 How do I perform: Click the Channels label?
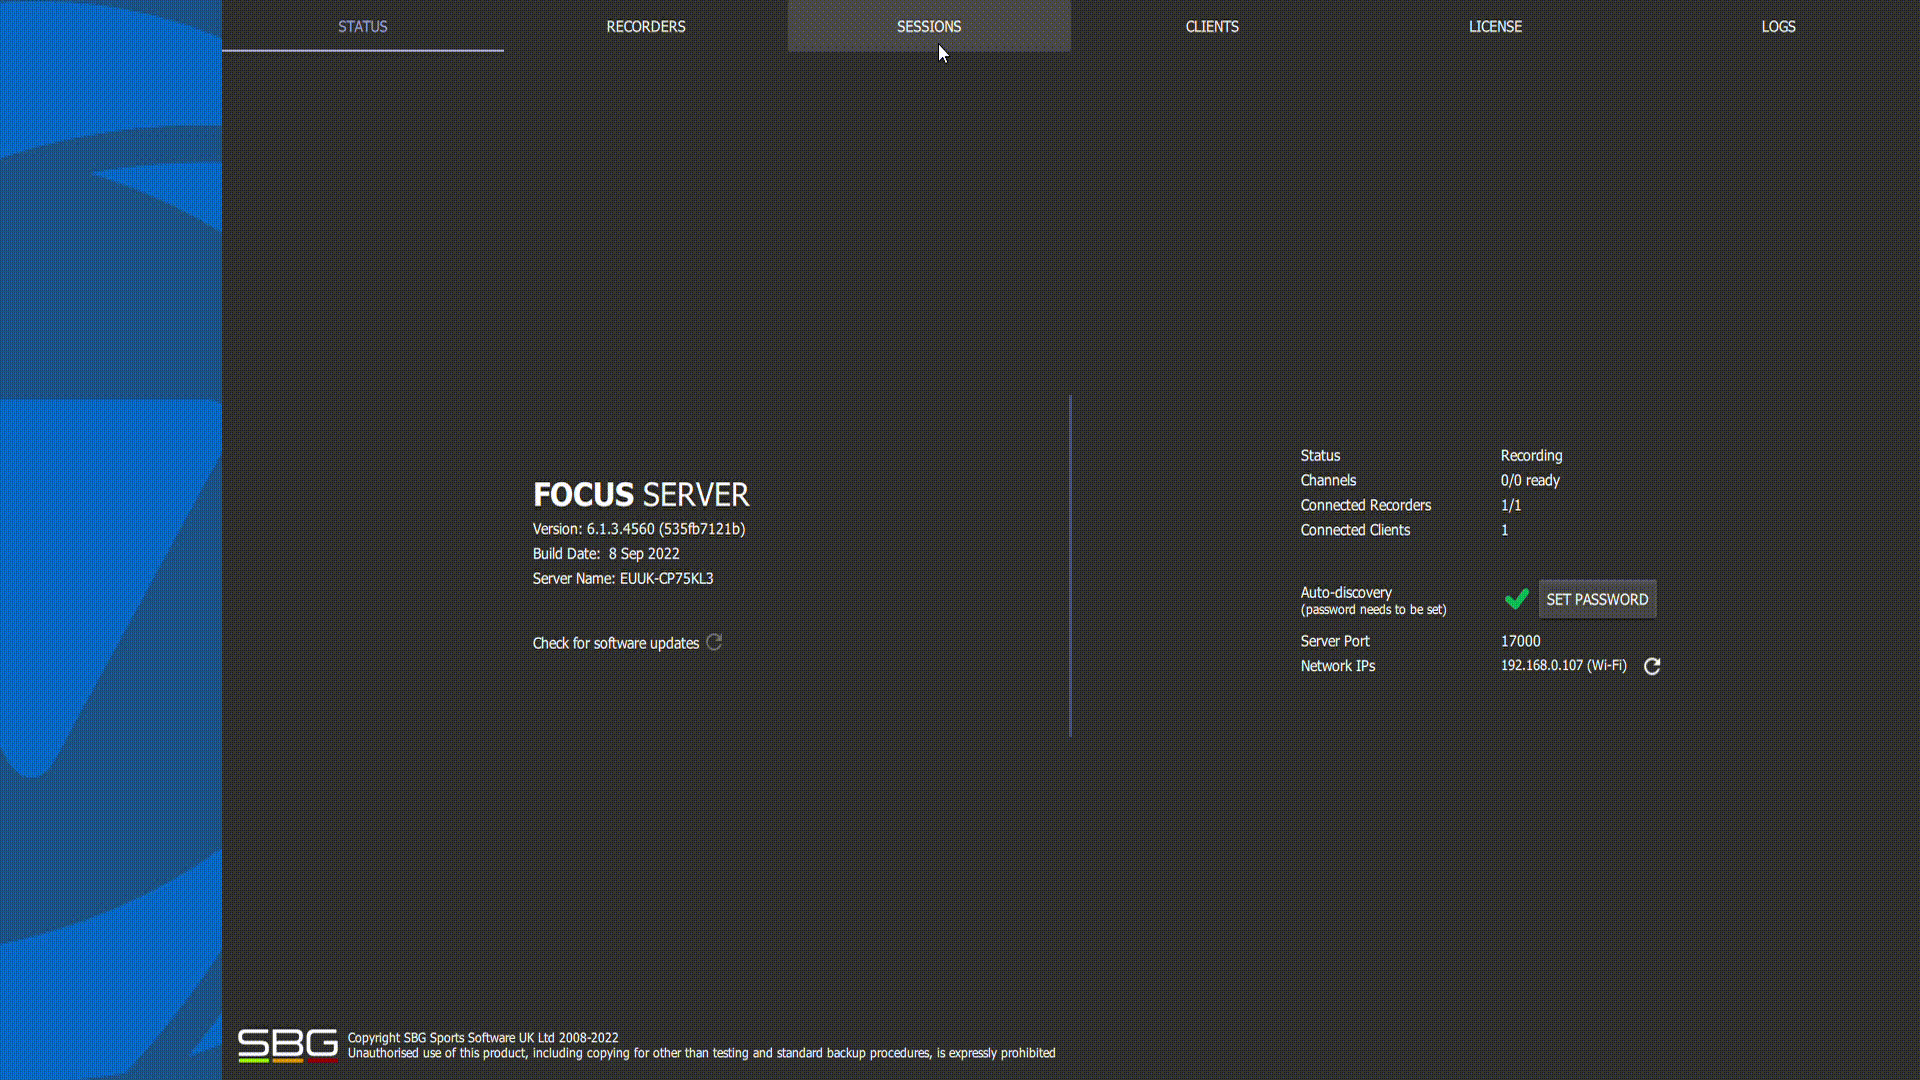click(1328, 480)
